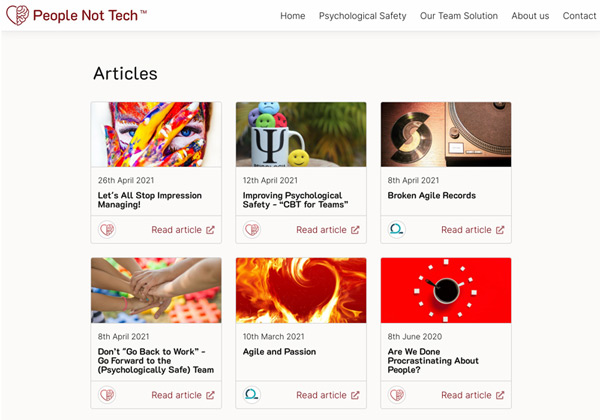Click author avatar on Broken Agile Records card
Image resolution: width=600 pixels, height=420 pixels.
tap(397, 229)
